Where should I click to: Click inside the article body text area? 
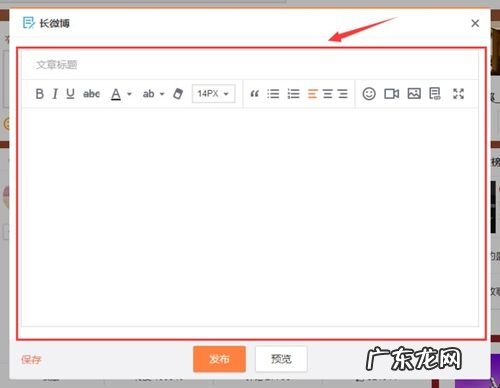250,217
